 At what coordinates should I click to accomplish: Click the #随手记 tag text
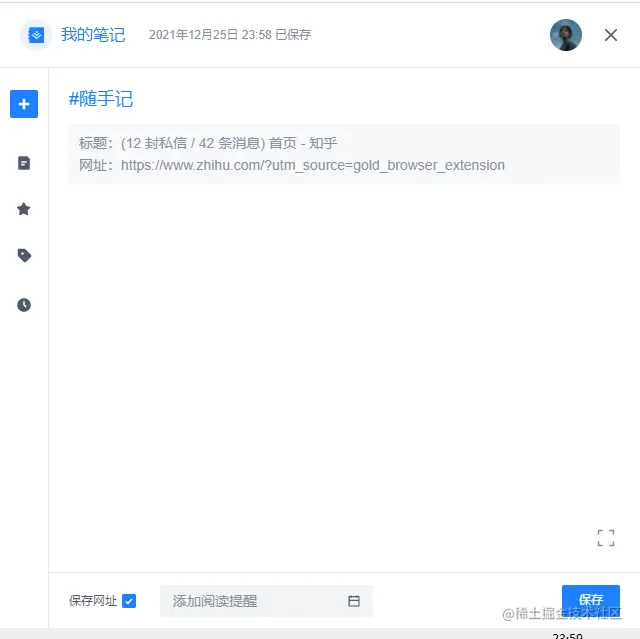(101, 99)
